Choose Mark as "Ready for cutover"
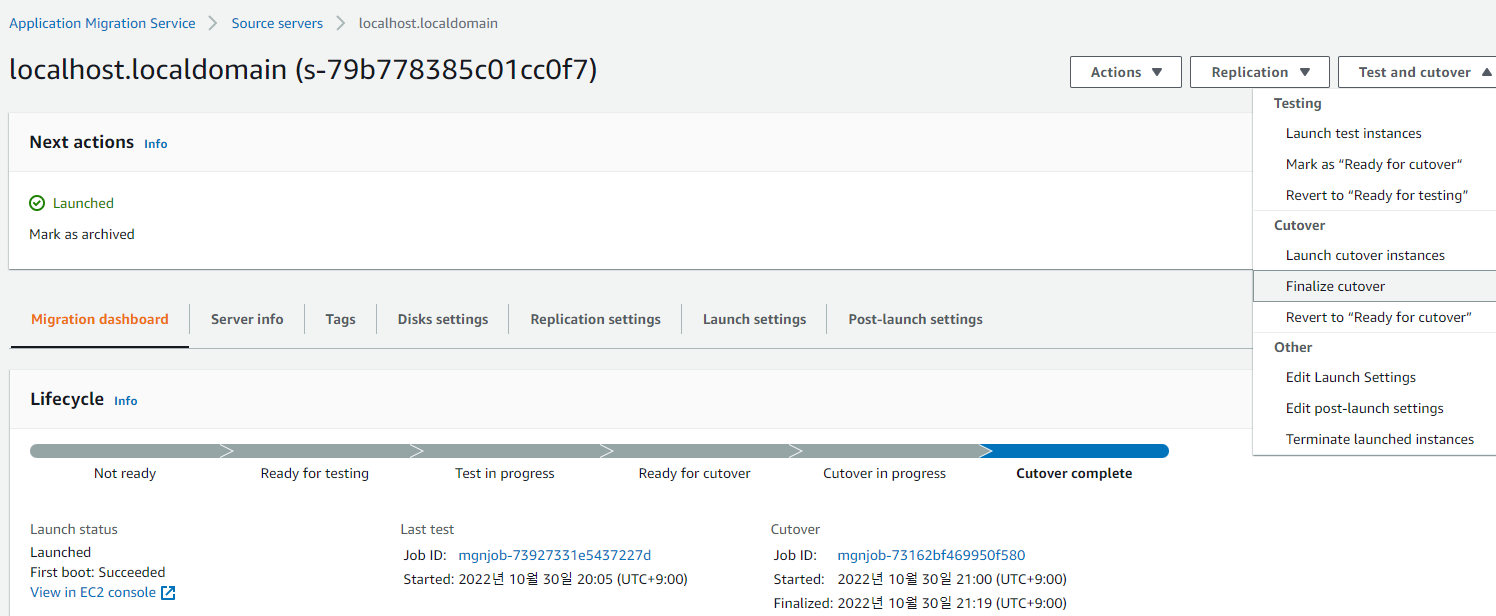The image size is (1496, 616). pyautogui.click(x=1374, y=164)
